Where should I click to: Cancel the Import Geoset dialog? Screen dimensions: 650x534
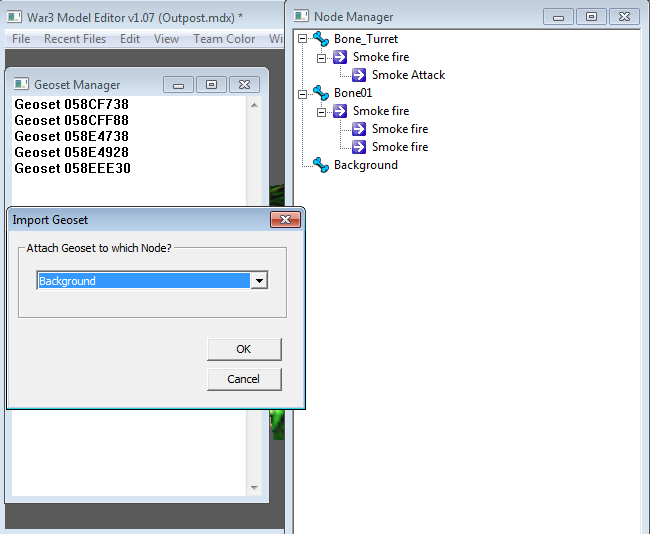(x=244, y=379)
